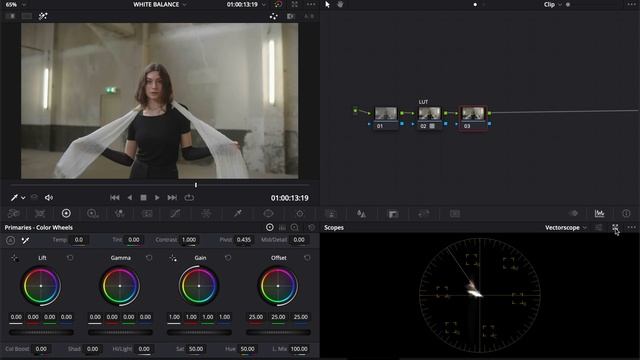Toggle viewer loop playback
This screenshot has height=360, width=640.
189,198
